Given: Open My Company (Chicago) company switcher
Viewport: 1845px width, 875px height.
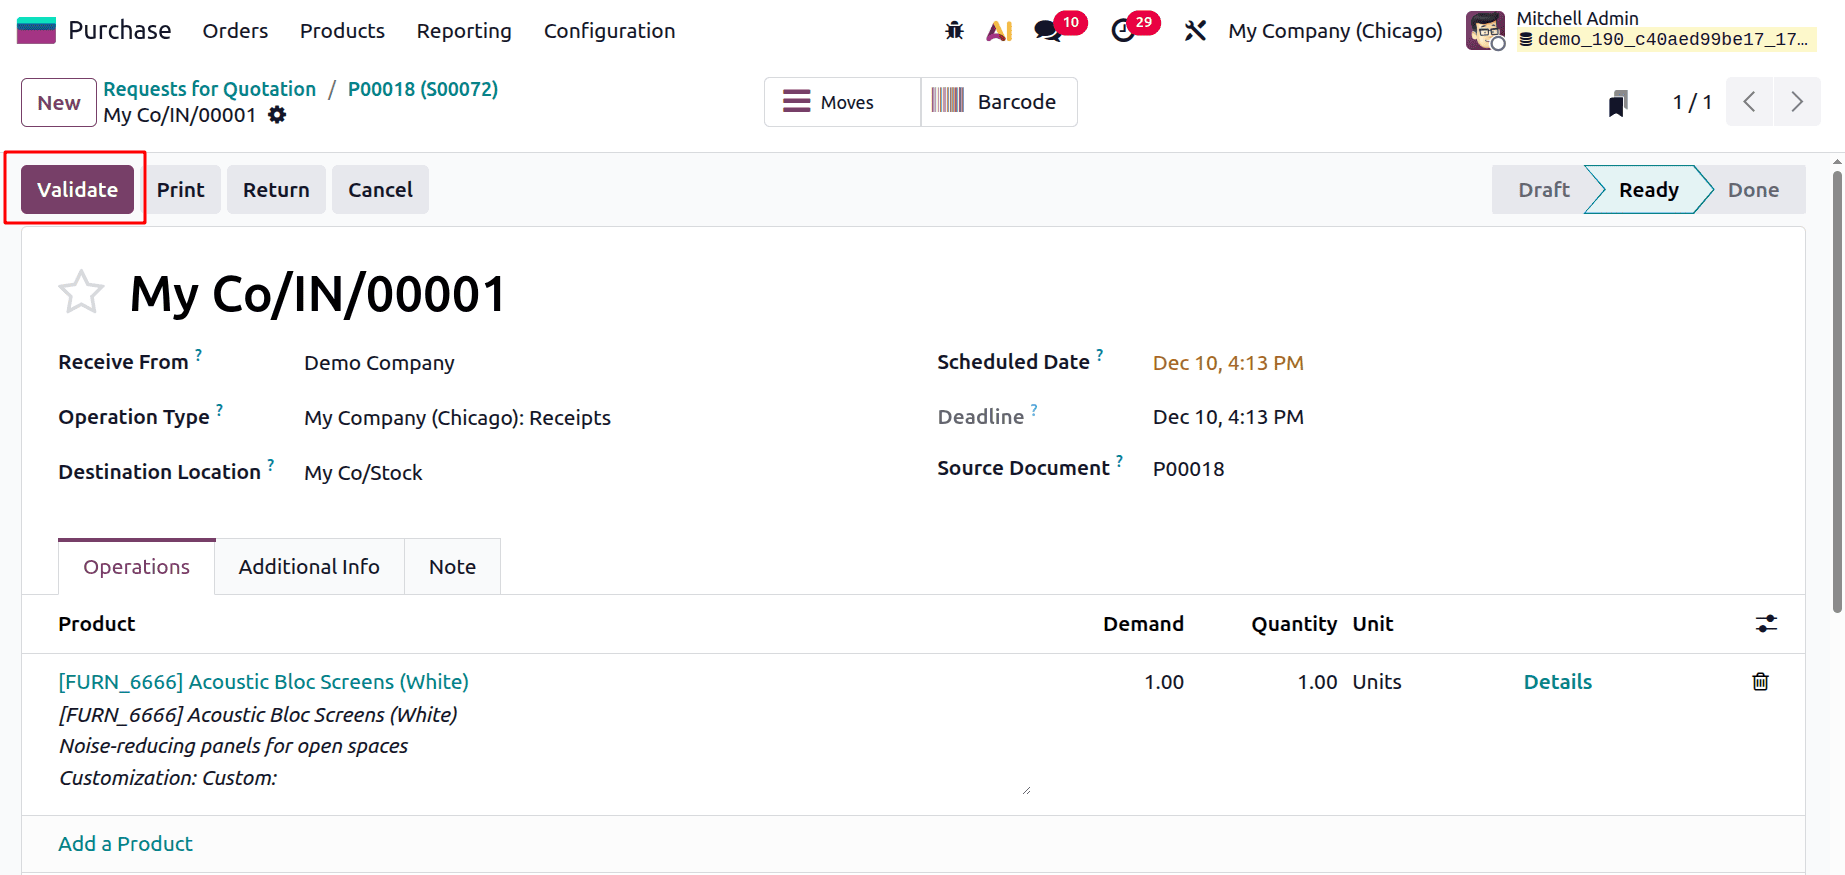Looking at the screenshot, I should (1335, 31).
